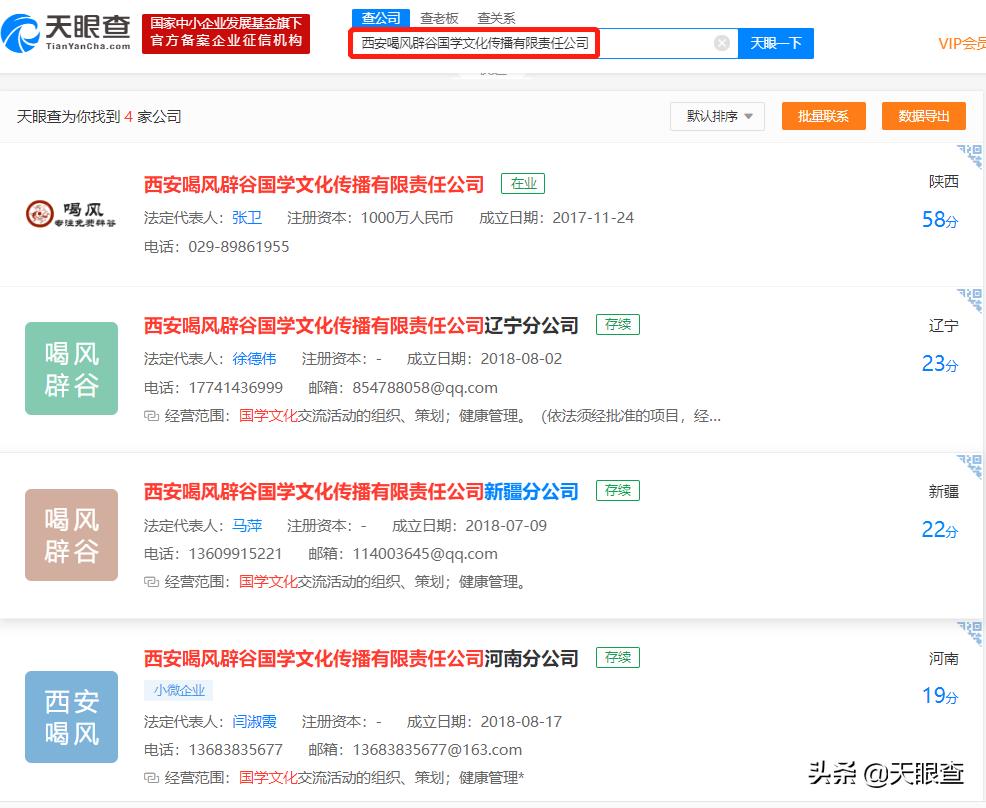Click the TianYanCha logo
Viewport: 986px width, 808px height.
point(67,33)
